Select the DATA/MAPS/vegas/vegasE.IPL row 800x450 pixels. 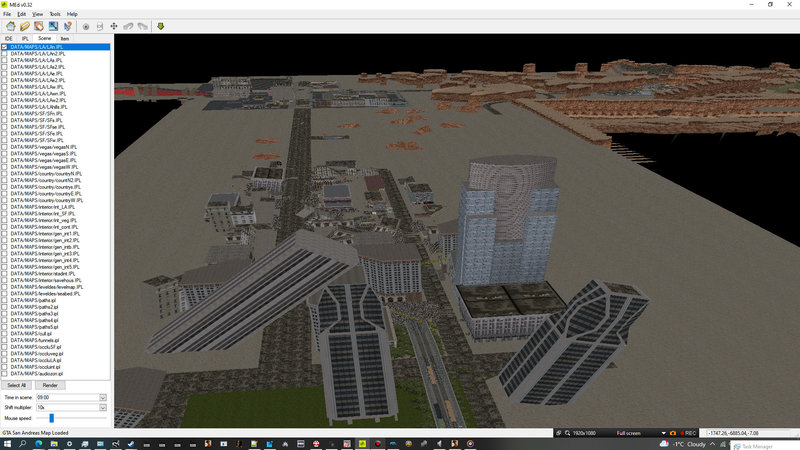tap(57, 160)
